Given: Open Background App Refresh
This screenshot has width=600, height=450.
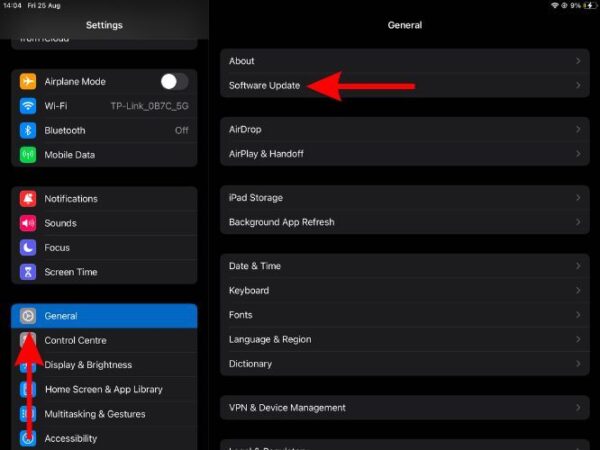Looking at the screenshot, I should point(281,222).
